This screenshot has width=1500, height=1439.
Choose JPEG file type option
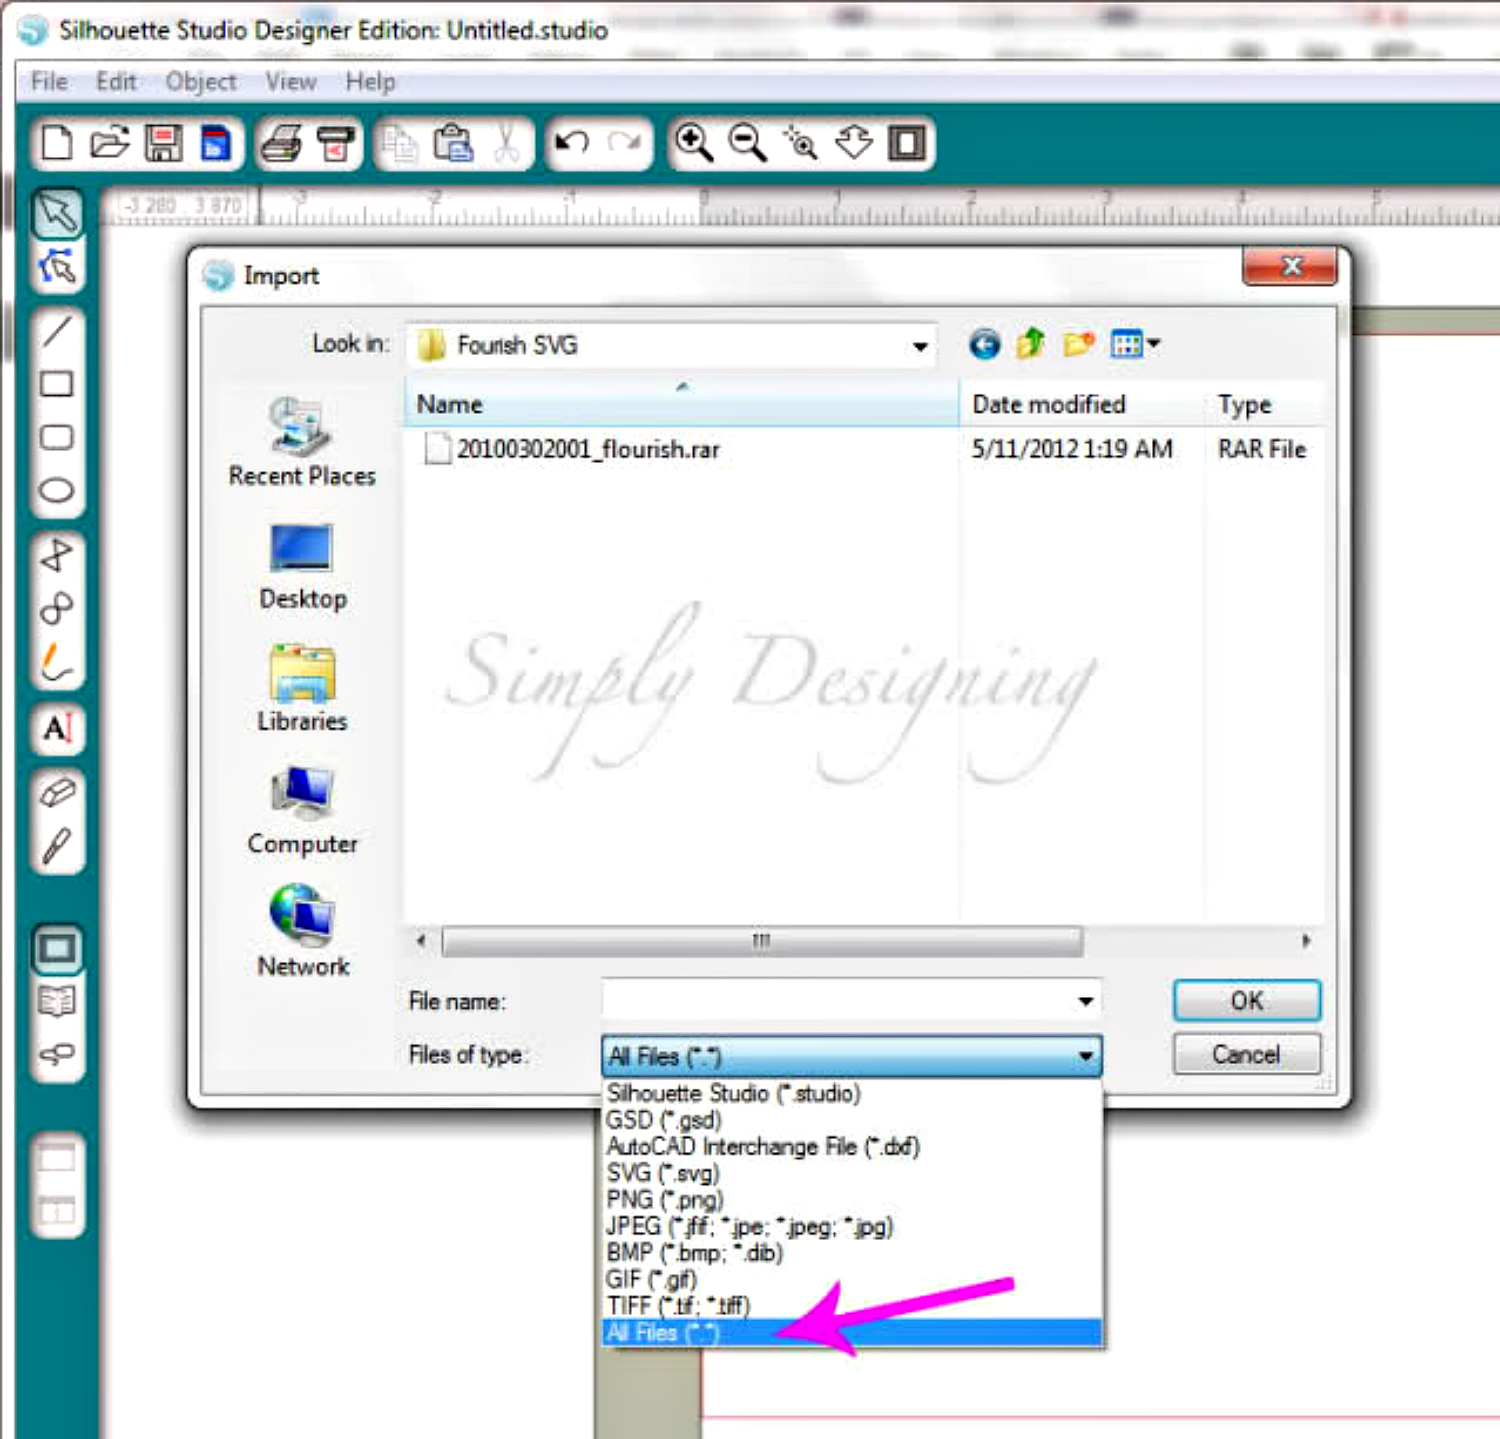point(852,1226)
